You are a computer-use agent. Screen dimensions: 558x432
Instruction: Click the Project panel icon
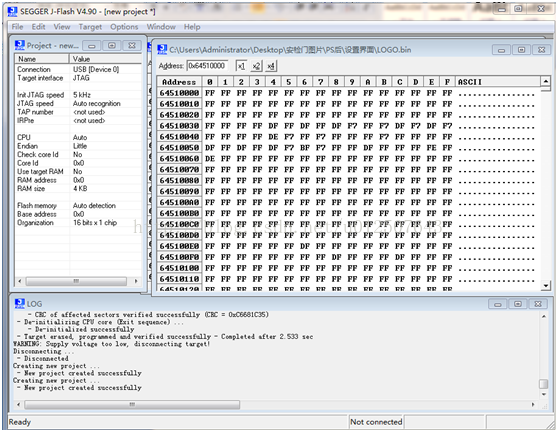(x=20, y=45)
